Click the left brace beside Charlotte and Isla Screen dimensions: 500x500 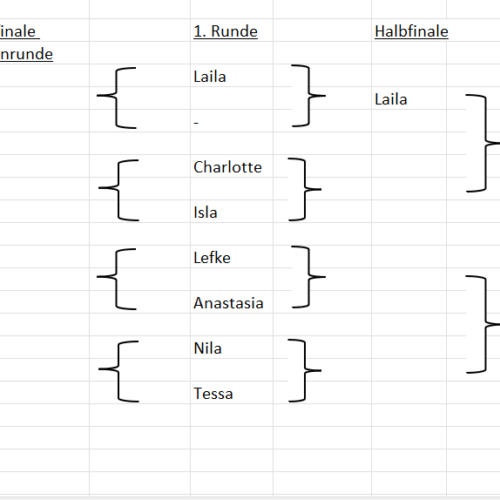pyautogui.click(x=119, y=190)
